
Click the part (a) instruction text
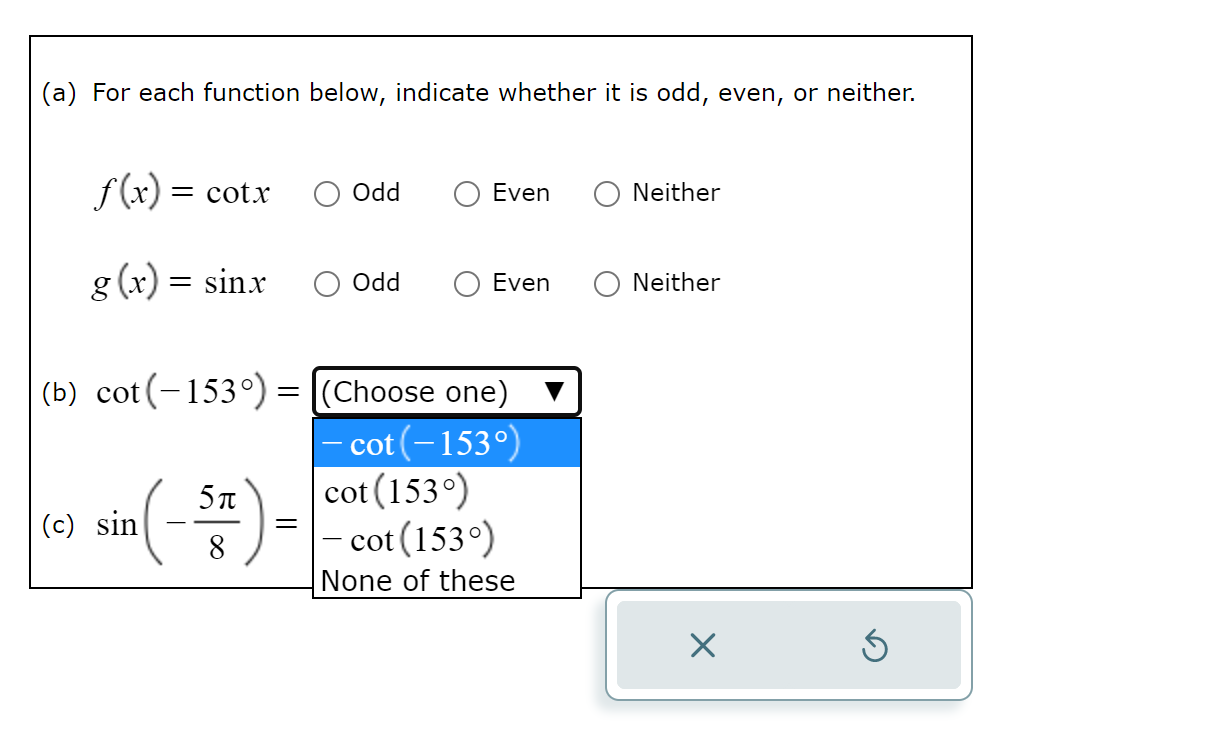(x=477, y=92)
